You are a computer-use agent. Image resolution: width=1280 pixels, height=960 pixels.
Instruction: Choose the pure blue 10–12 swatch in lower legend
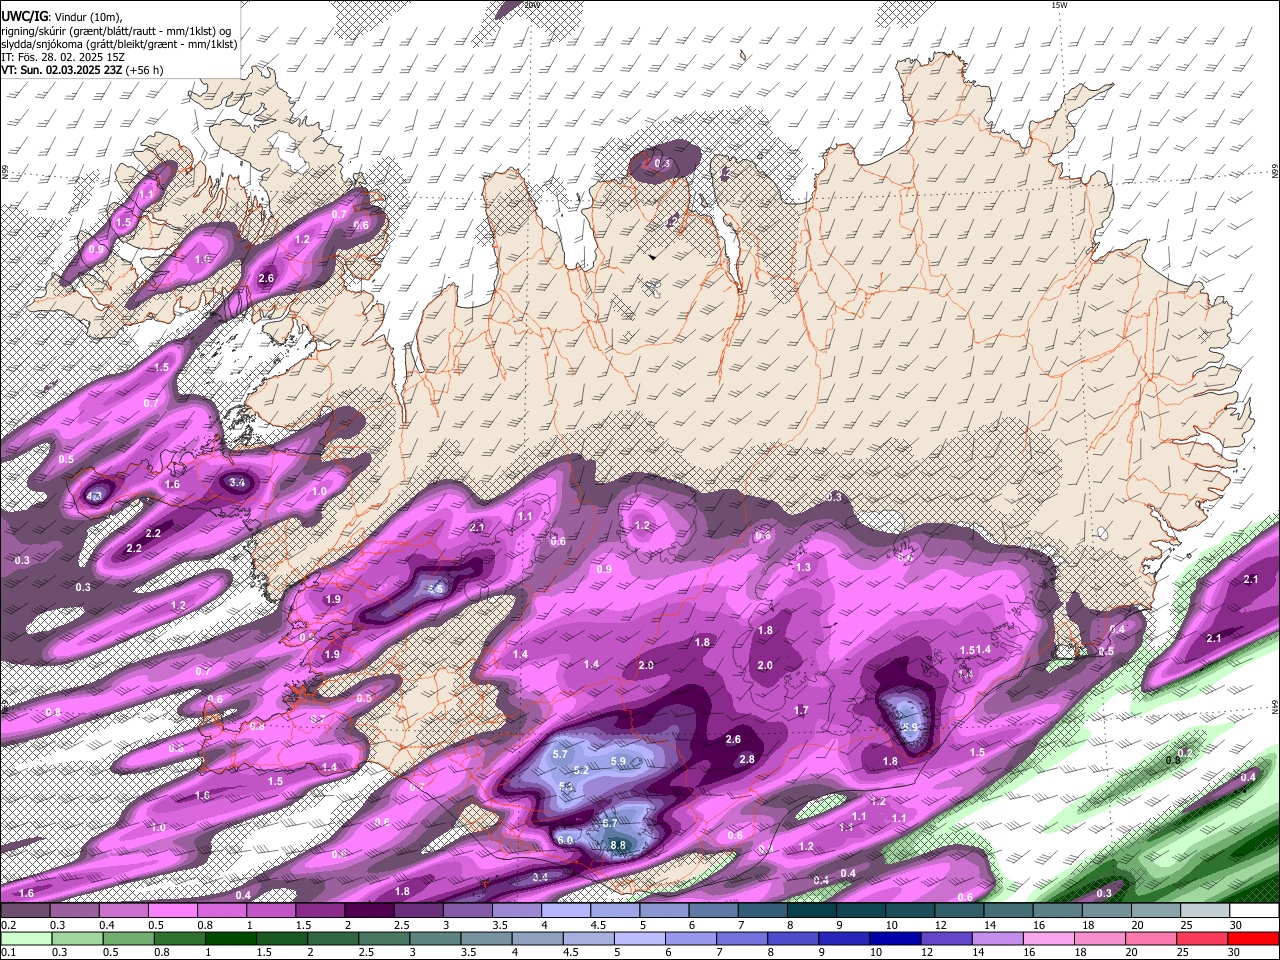893,939
